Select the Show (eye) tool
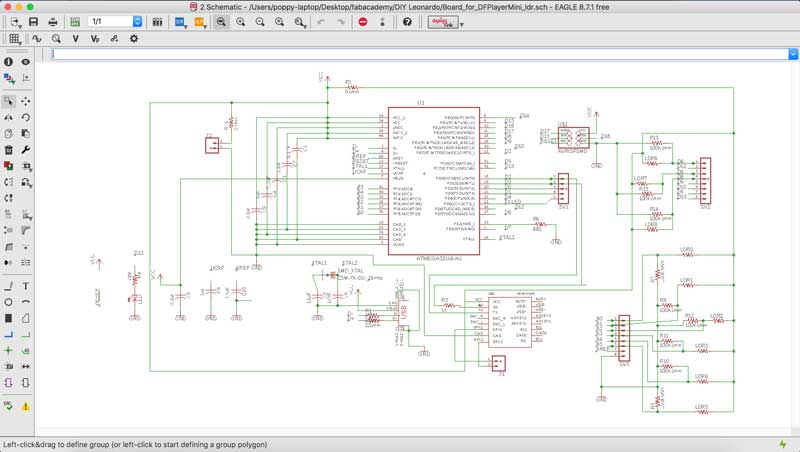This screenshot has width=800, height=452. (26, 62)
